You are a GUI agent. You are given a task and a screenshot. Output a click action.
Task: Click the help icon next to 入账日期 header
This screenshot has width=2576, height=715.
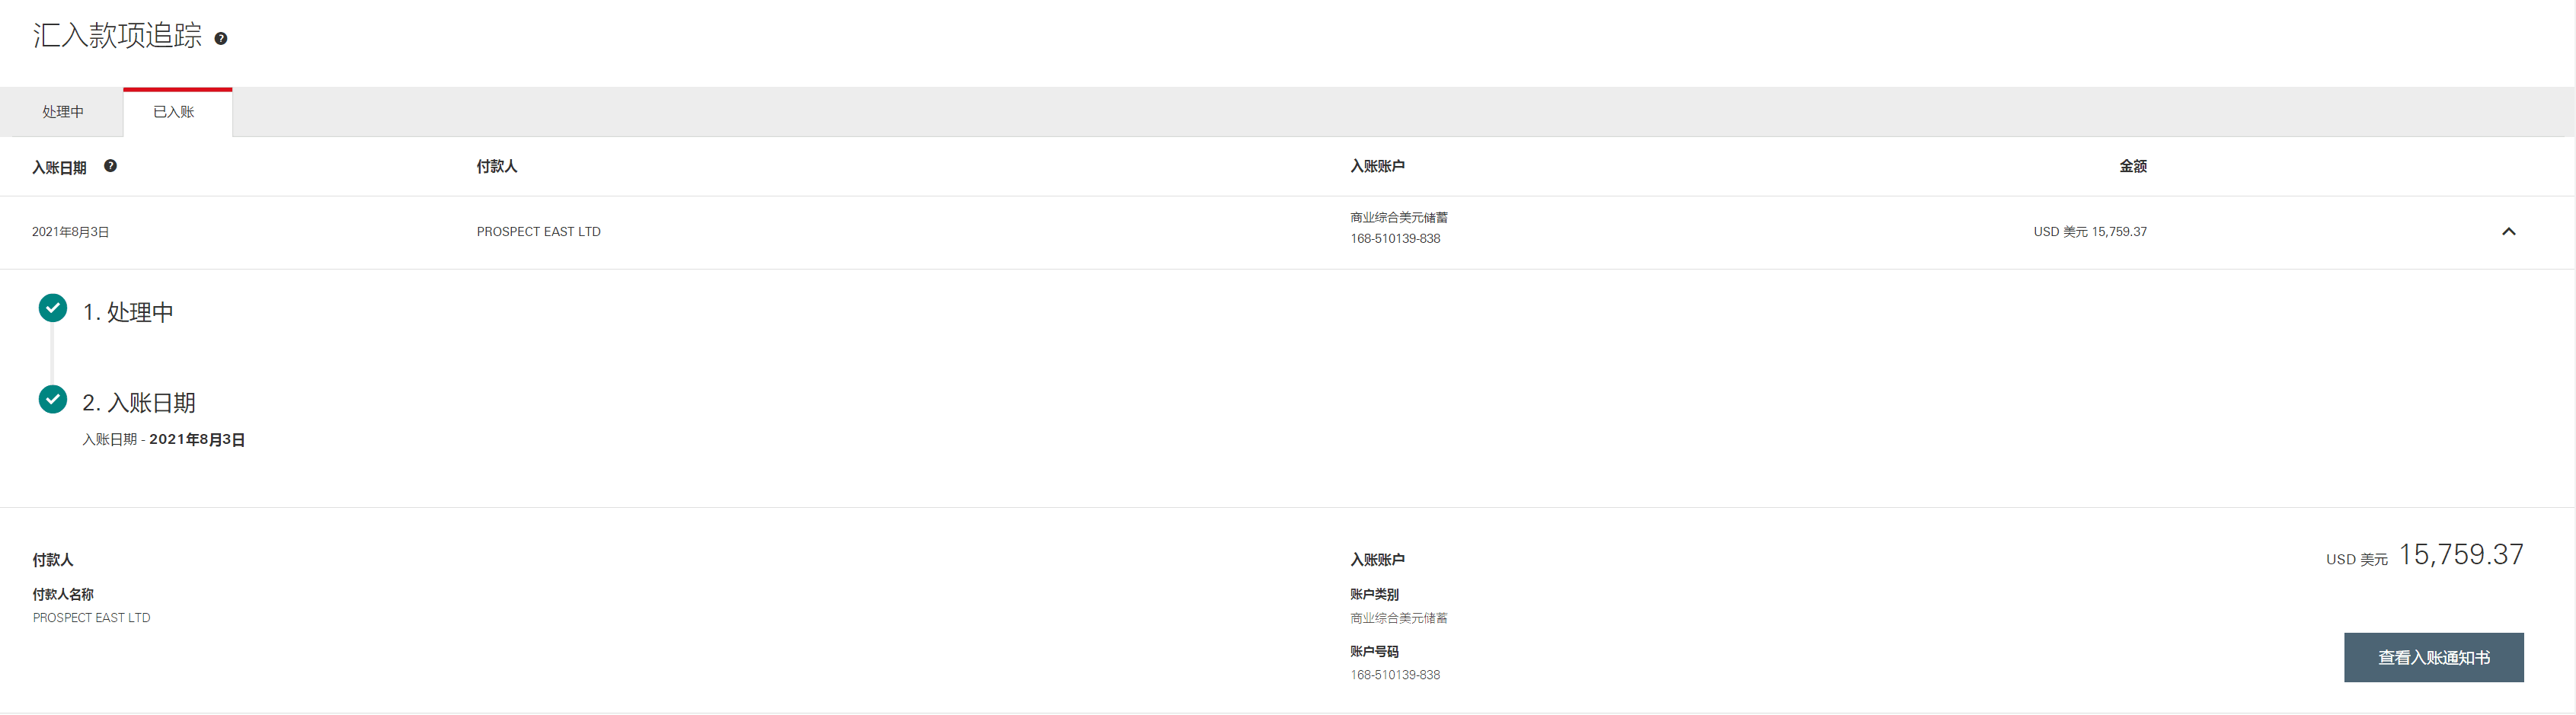[x=110, y=166]
